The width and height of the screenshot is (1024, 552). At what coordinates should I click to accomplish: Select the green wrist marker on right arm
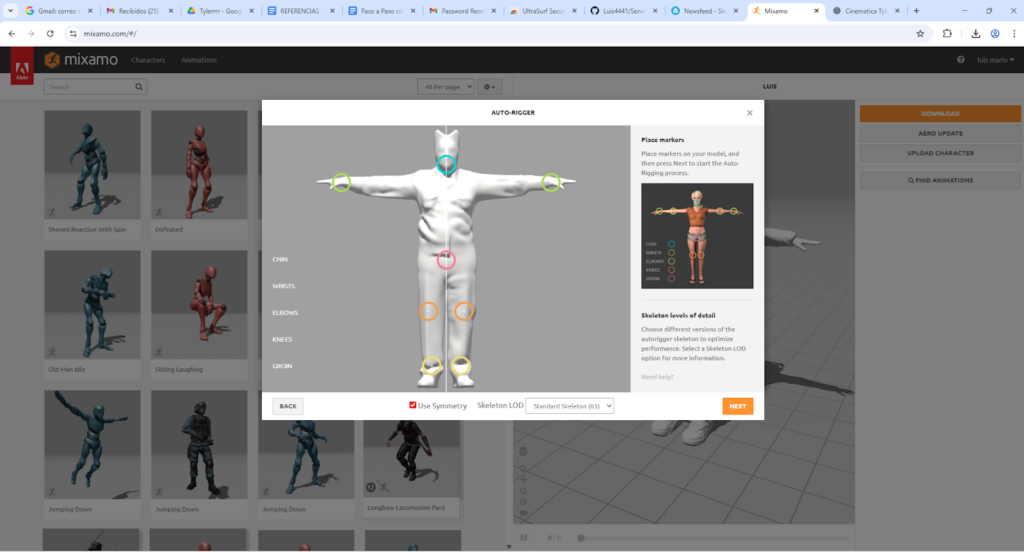[x=551, y=182]
